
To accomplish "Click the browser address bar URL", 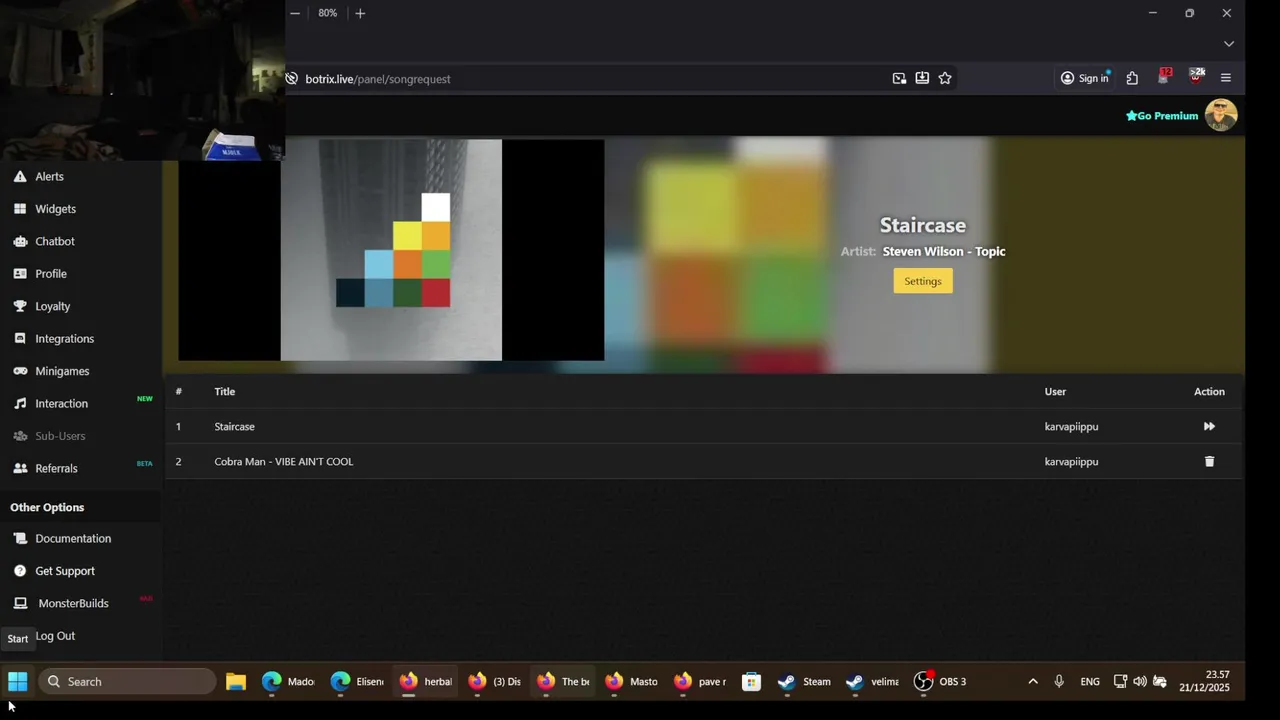I will [378, 79].
